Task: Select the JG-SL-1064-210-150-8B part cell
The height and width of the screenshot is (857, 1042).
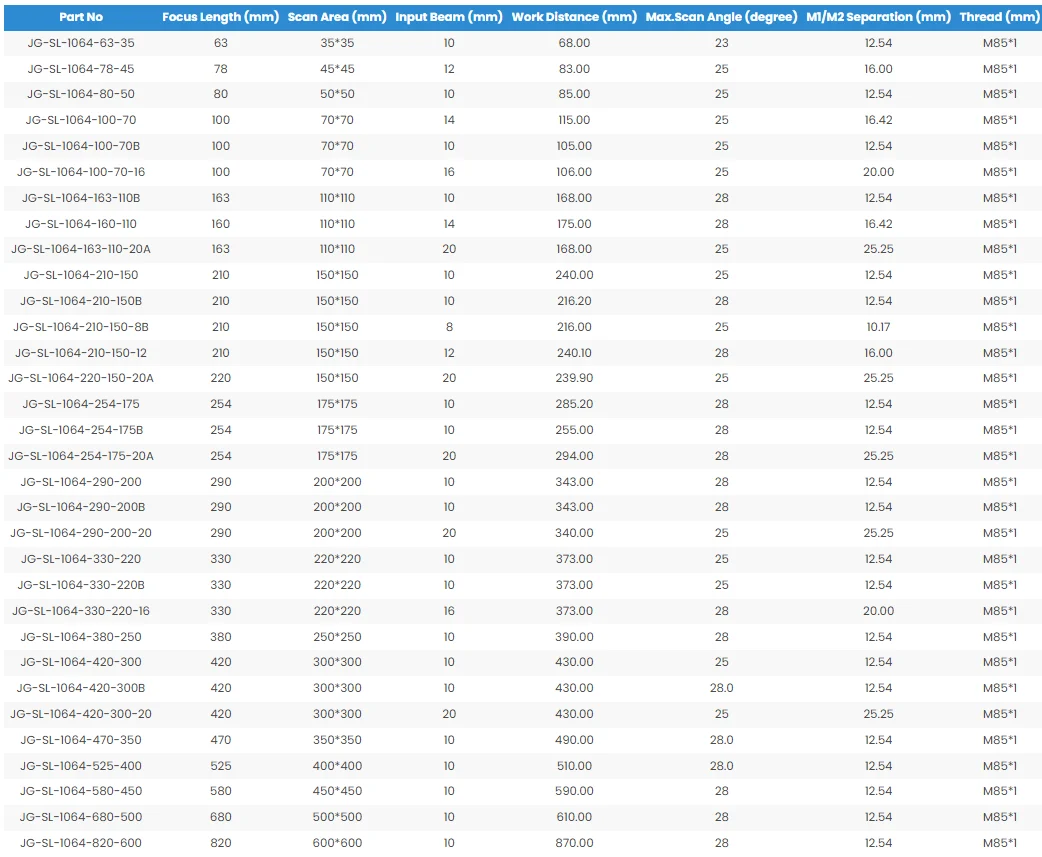Action: click(x=81, y=327)
